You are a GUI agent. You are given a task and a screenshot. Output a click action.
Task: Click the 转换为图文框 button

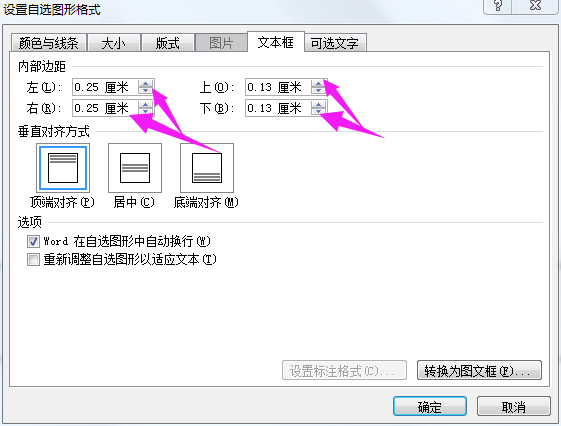click(479, 371)
